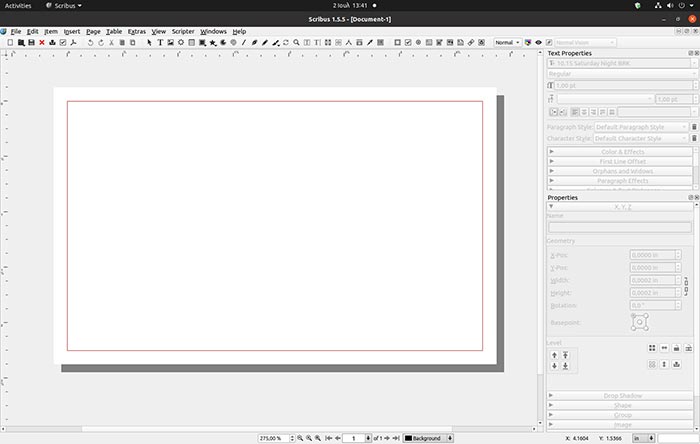700x444 pixels.
Task: Open the Normal Vision dropdown
Action: point(585,42)
